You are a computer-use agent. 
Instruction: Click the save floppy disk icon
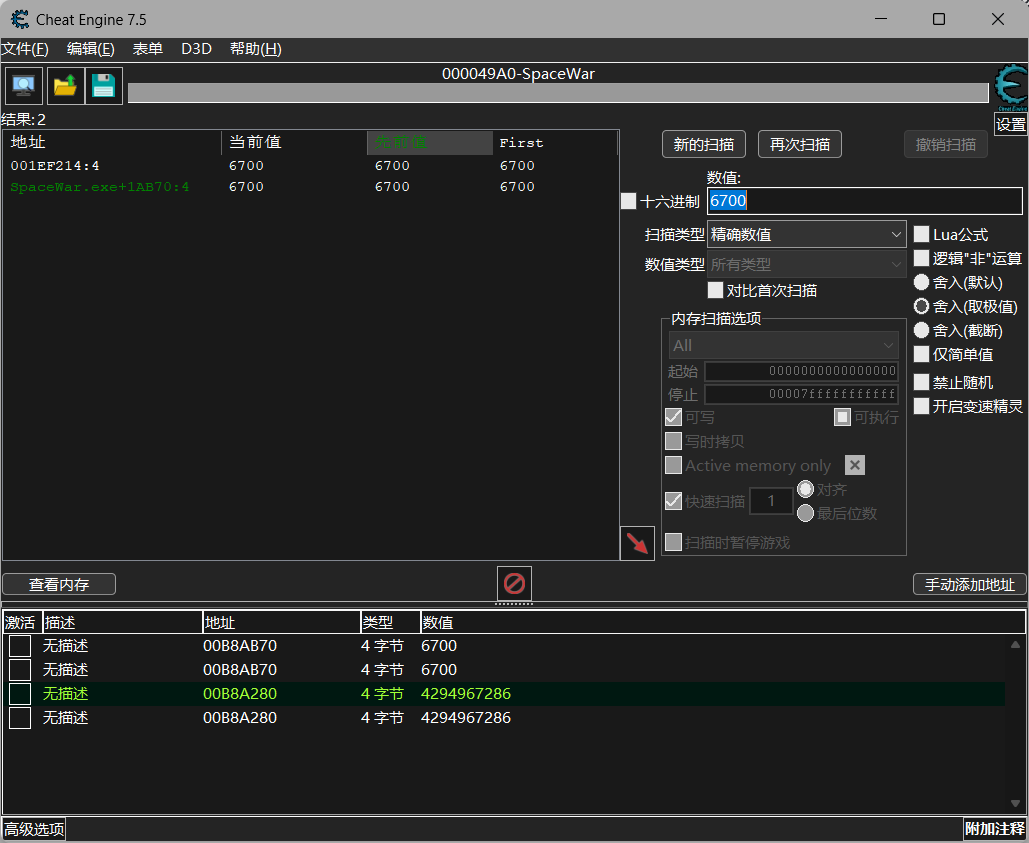pyautogui.click(x=104, y=86)
